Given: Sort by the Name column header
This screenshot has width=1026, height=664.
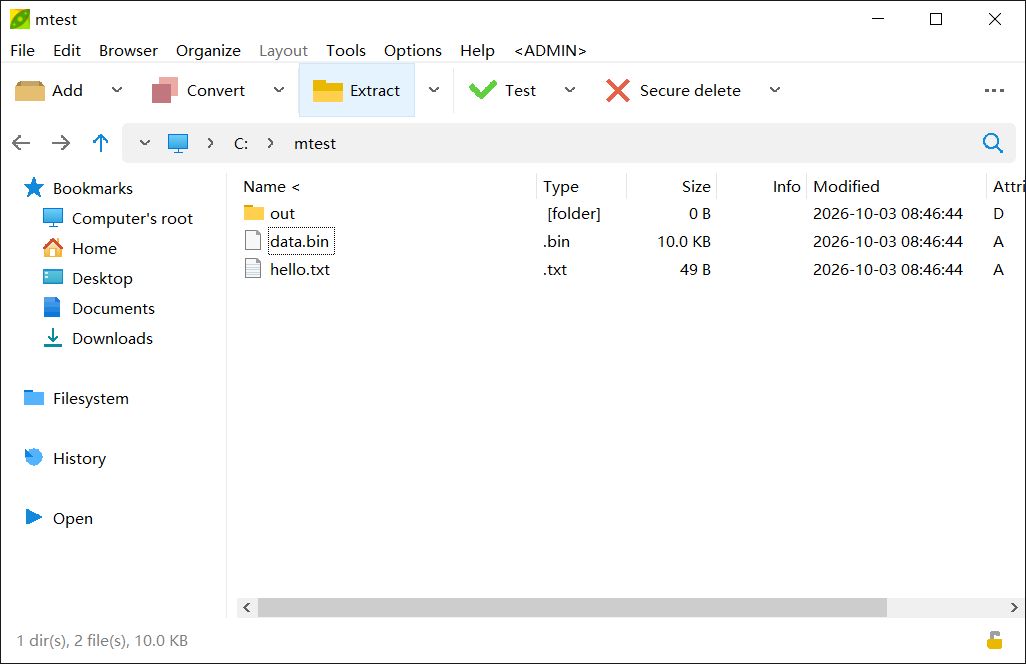Looking at the screenshot, I should [387, 186].
